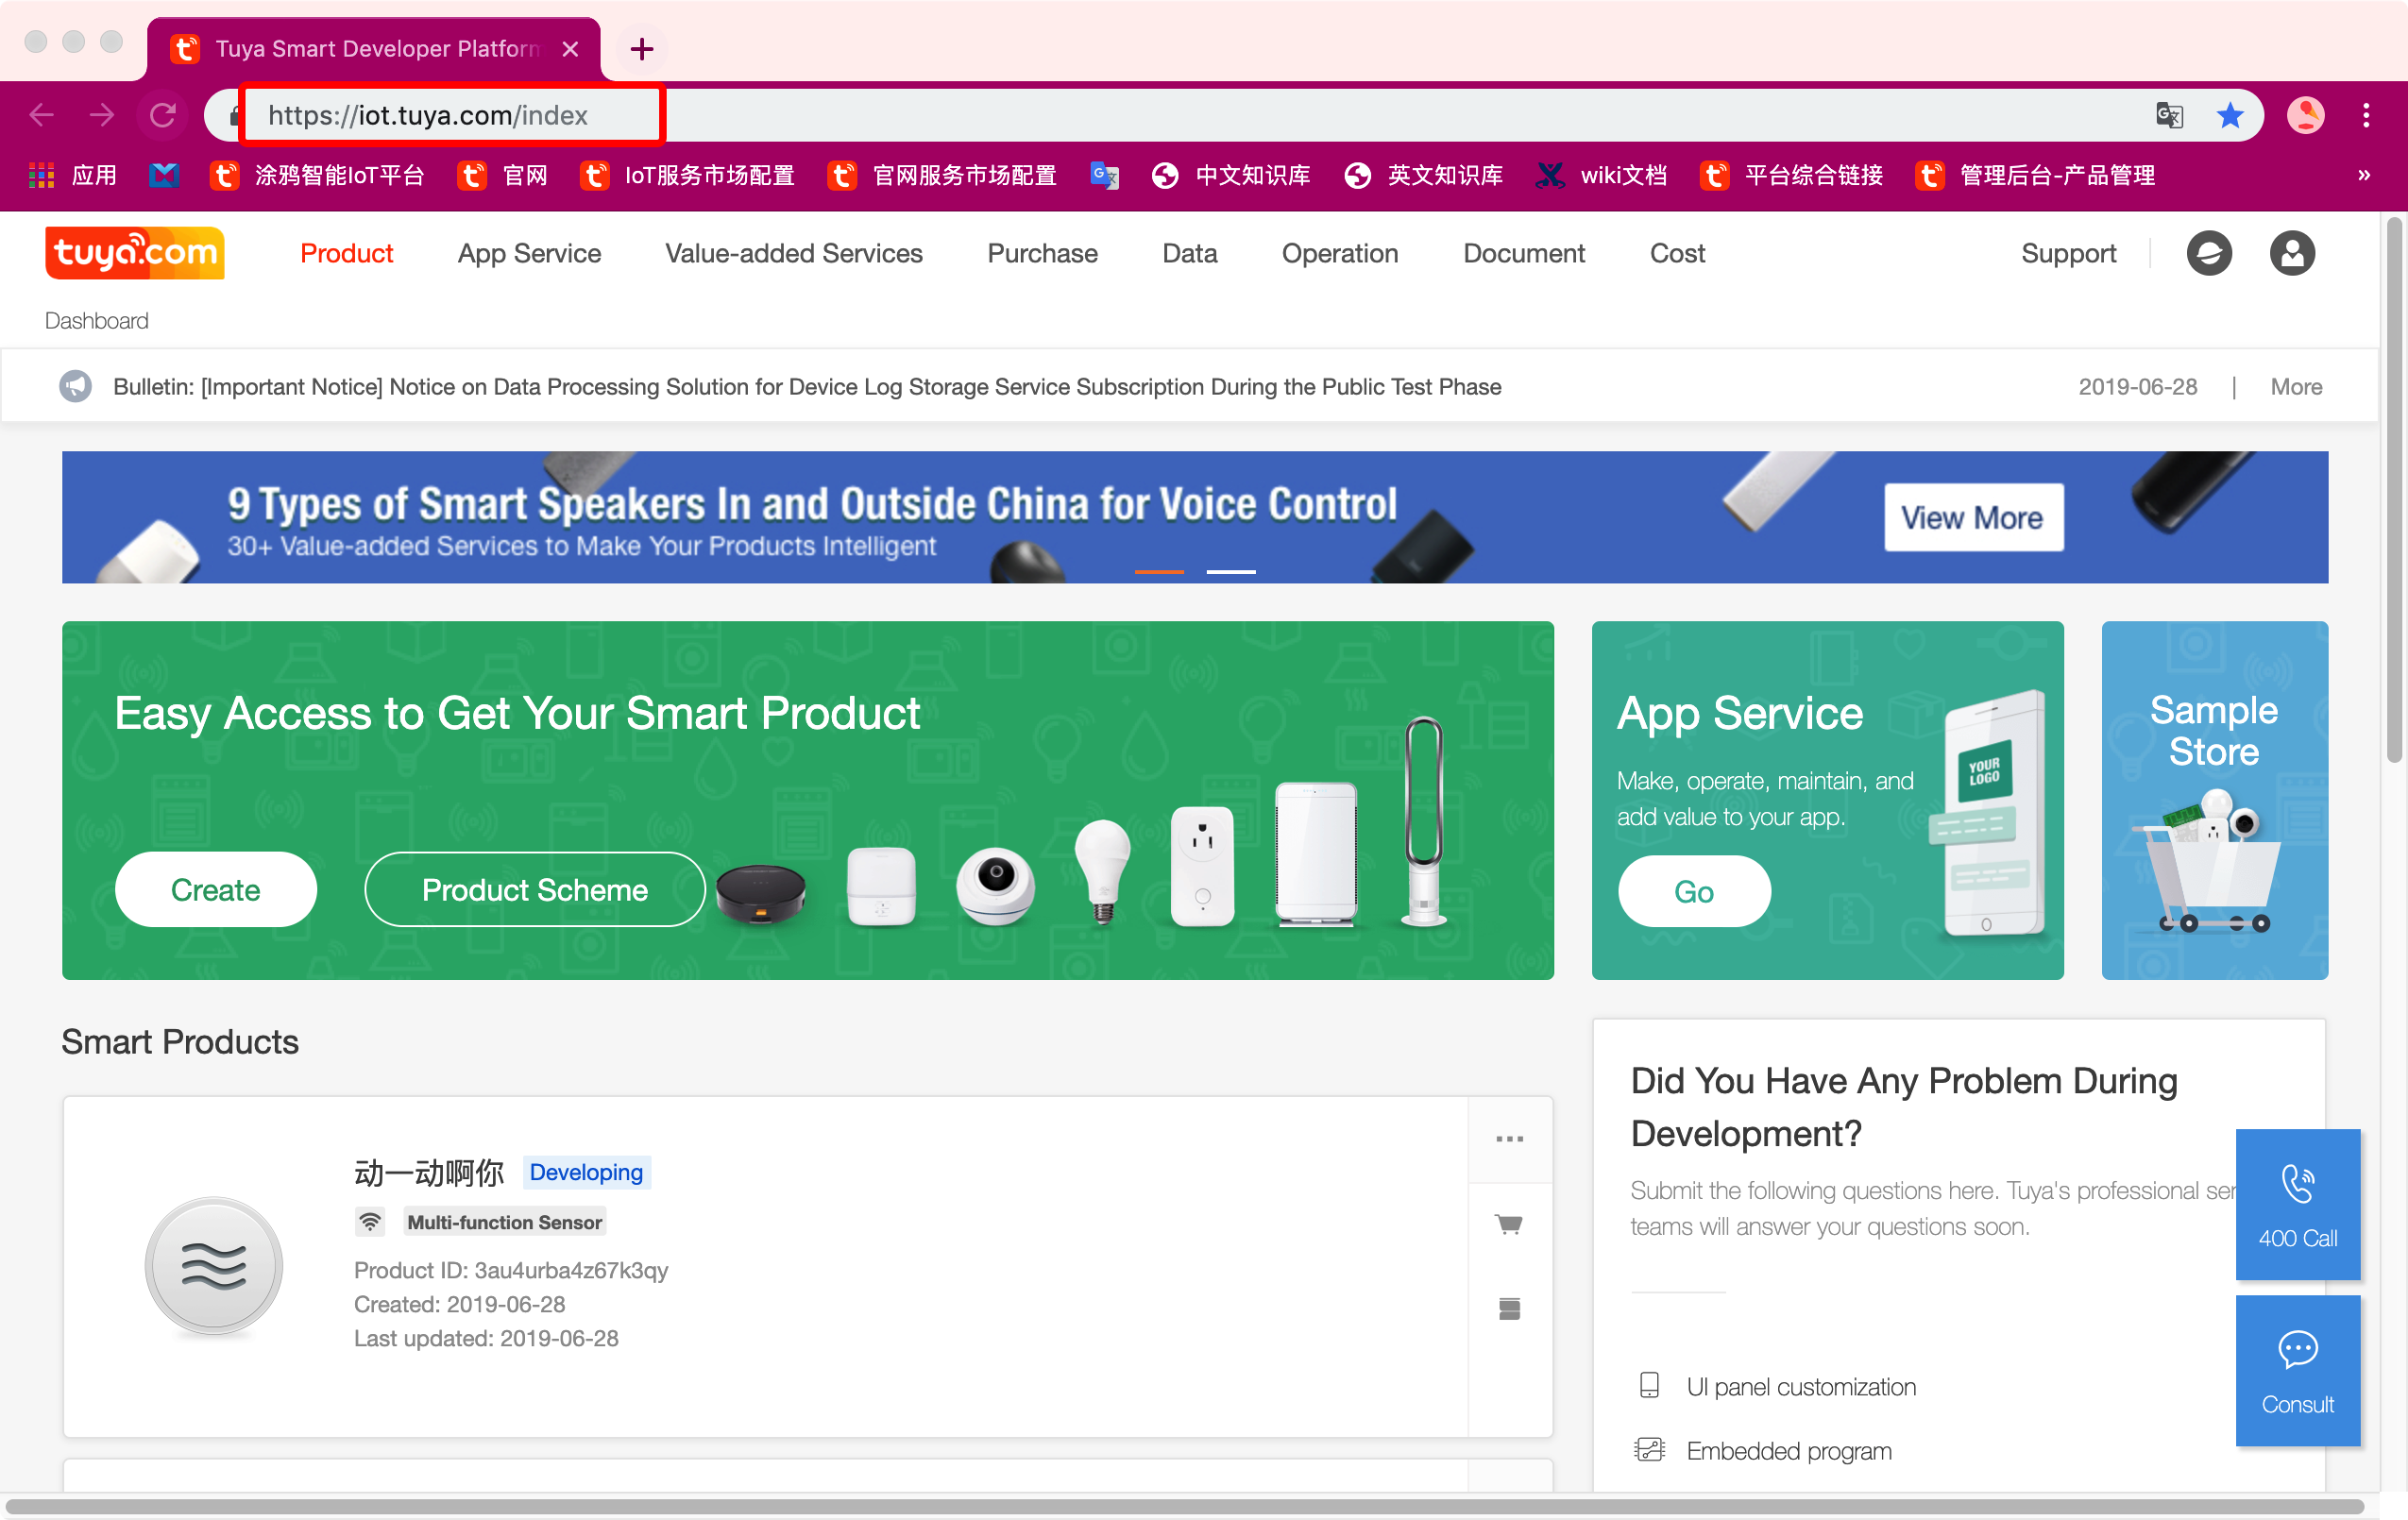The width and height of the screenshot is (2408, 1520).
Task: Click the browser forward arrow
Action: point(101,115)
